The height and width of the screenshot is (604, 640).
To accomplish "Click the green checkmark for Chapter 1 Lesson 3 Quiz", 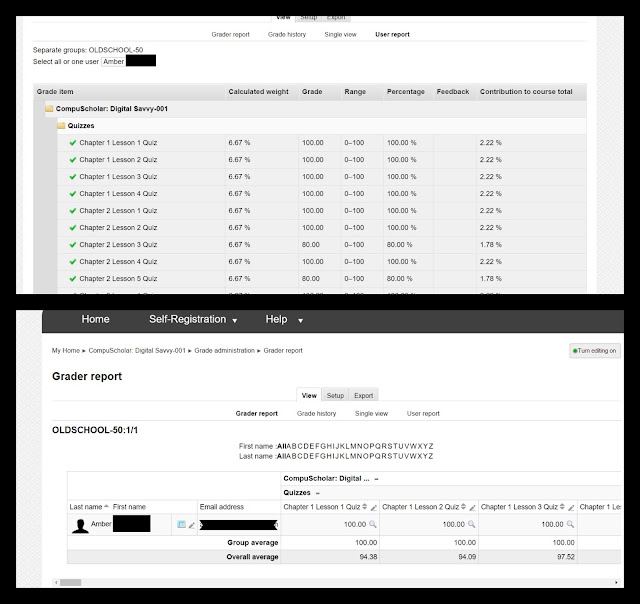I will click(73, 177).
